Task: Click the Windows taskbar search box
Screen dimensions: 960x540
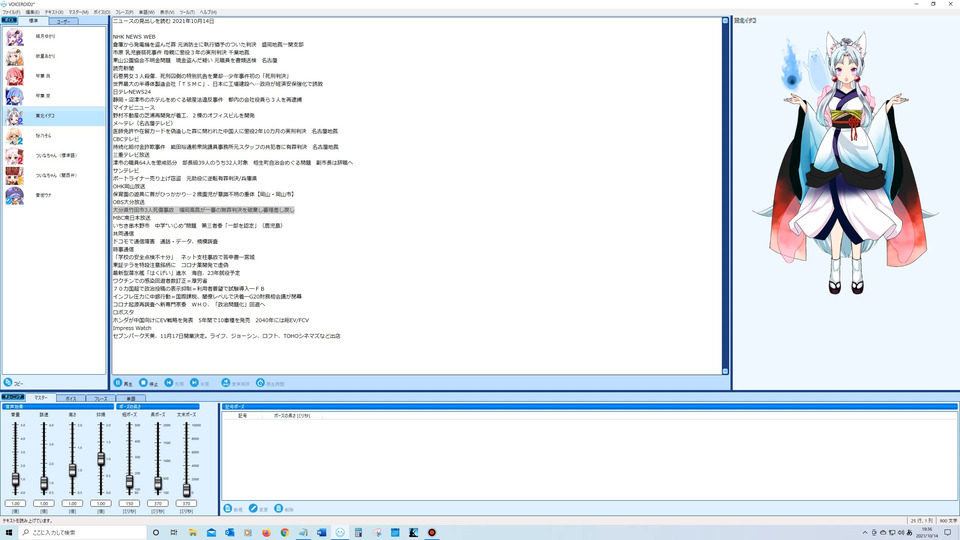Action: 83,533
